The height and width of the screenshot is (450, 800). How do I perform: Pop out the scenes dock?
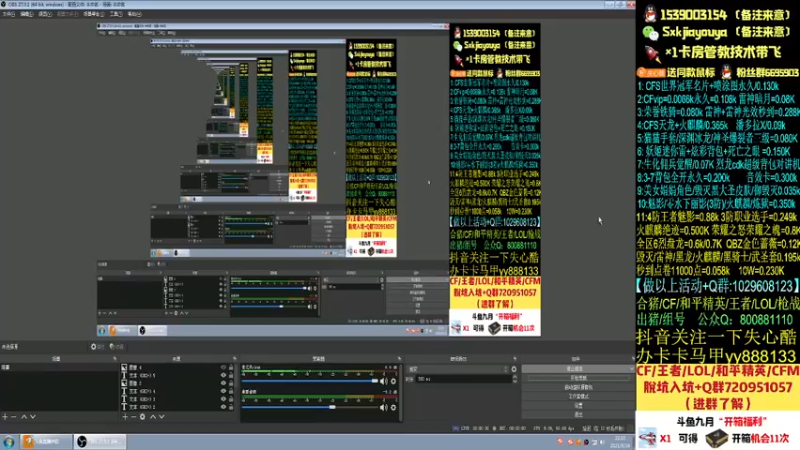(x=115, y=359)
